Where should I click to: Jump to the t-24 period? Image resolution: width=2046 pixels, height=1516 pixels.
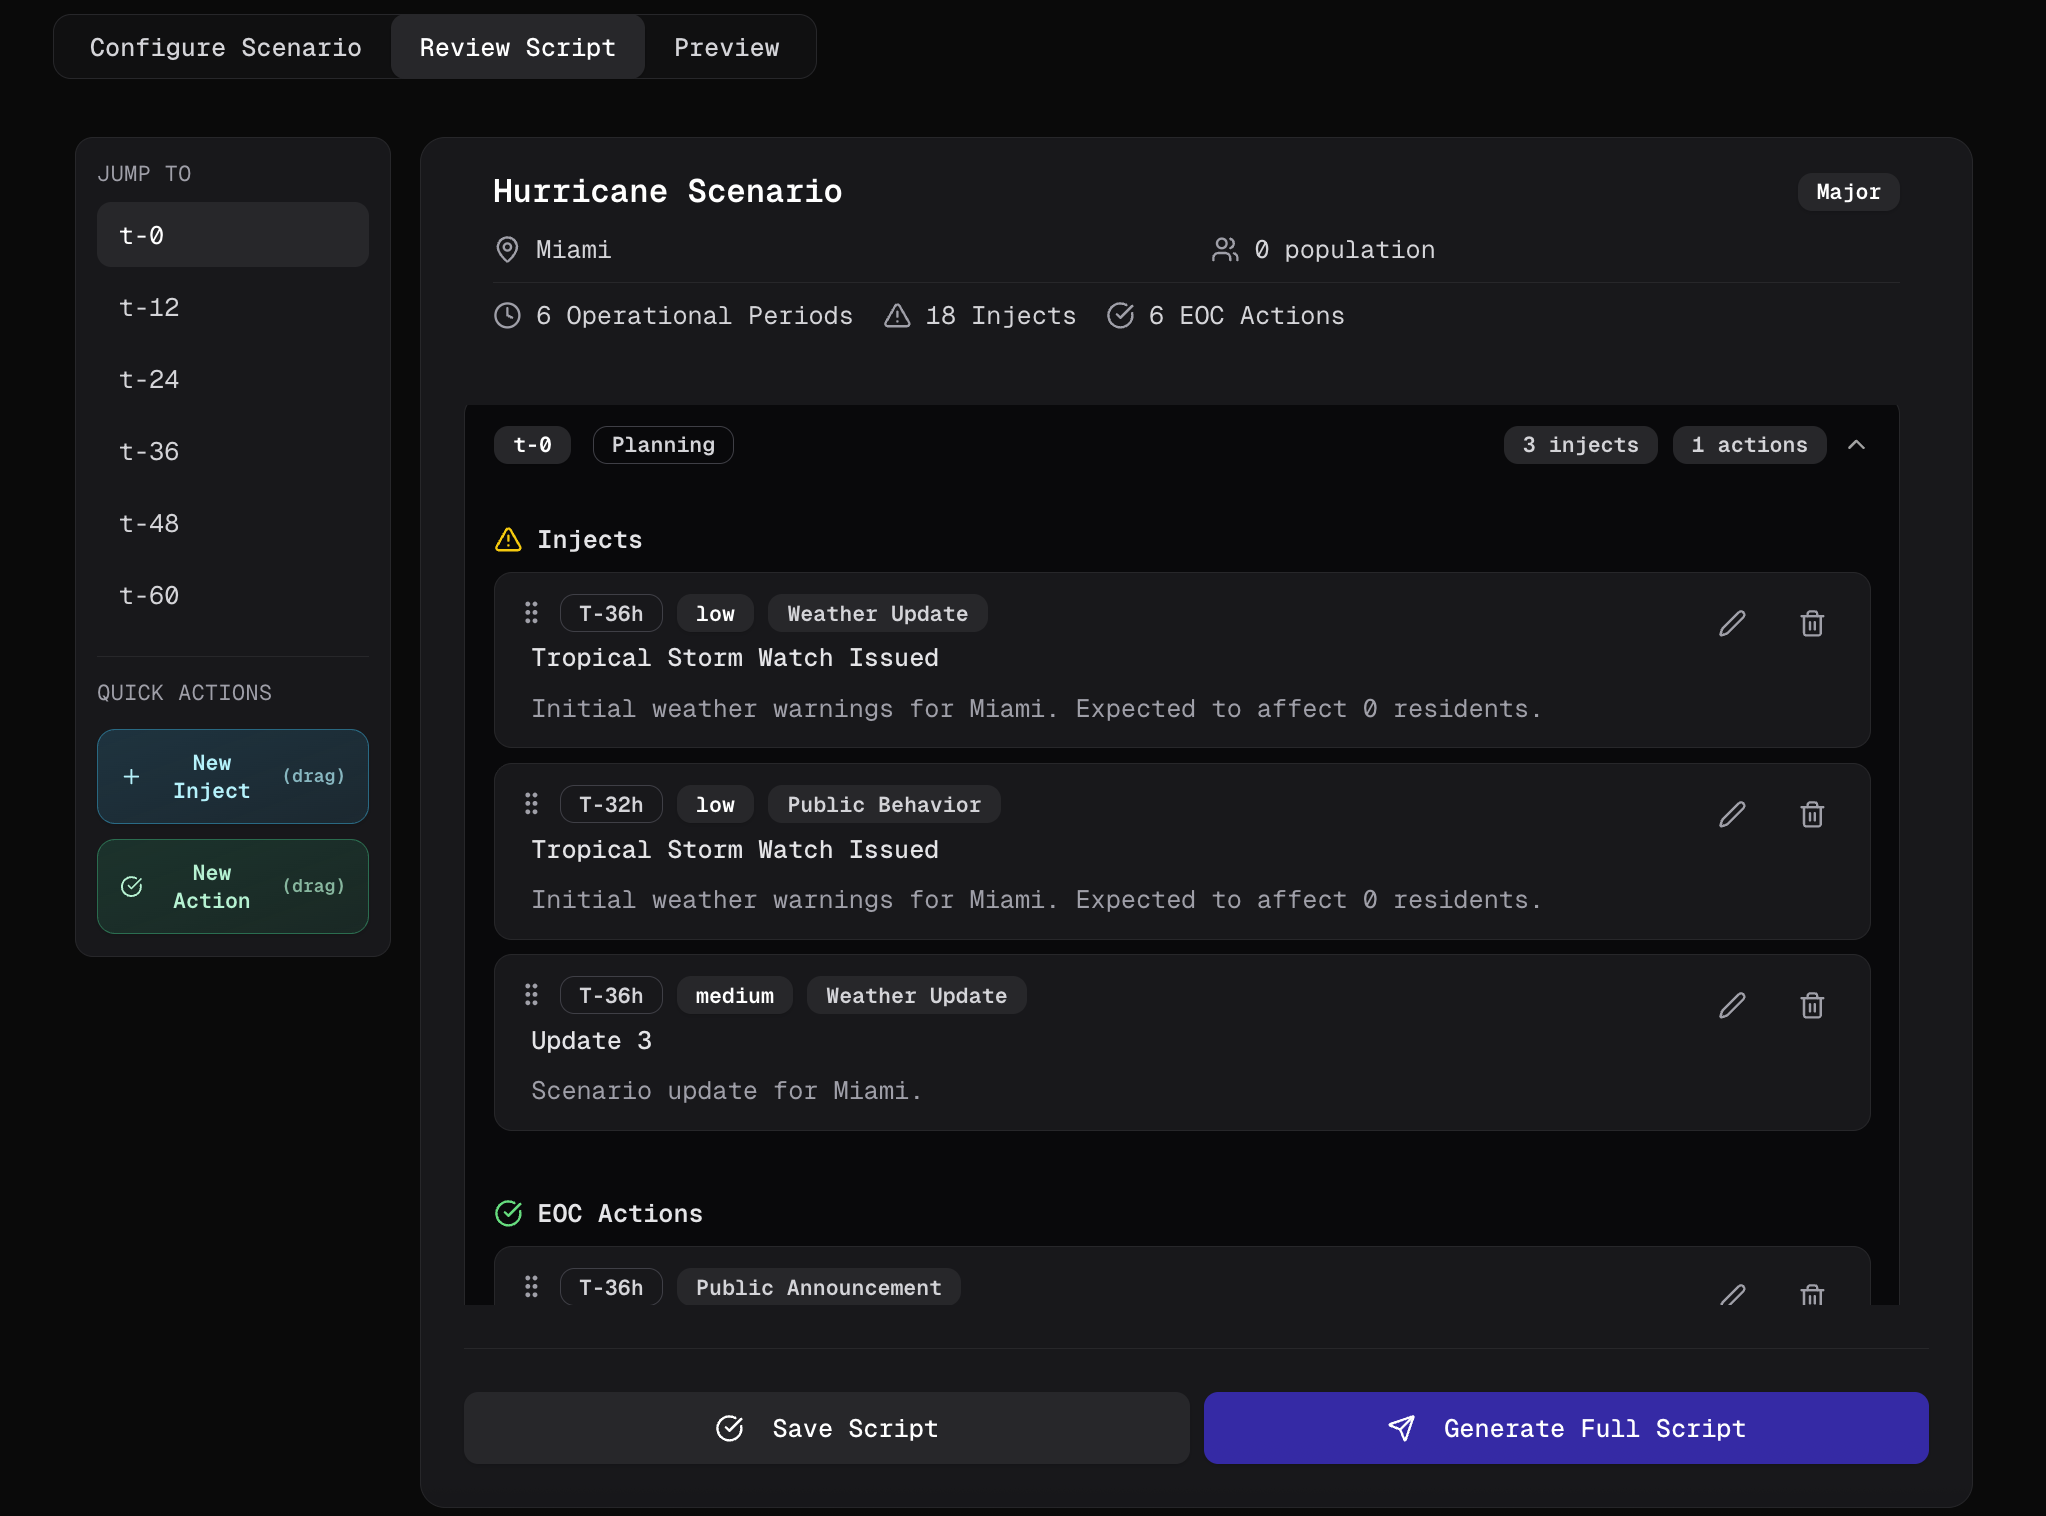pyautogui.click(x=149, y=380)
